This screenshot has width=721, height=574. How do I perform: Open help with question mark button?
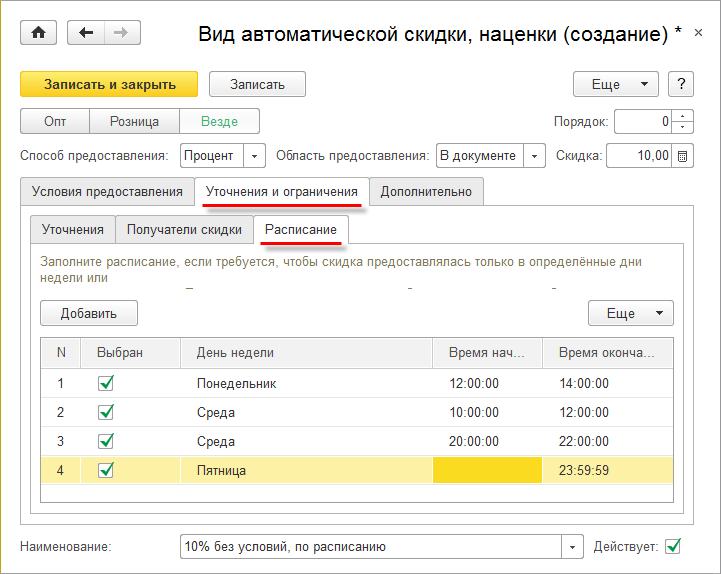coord(680,84)
